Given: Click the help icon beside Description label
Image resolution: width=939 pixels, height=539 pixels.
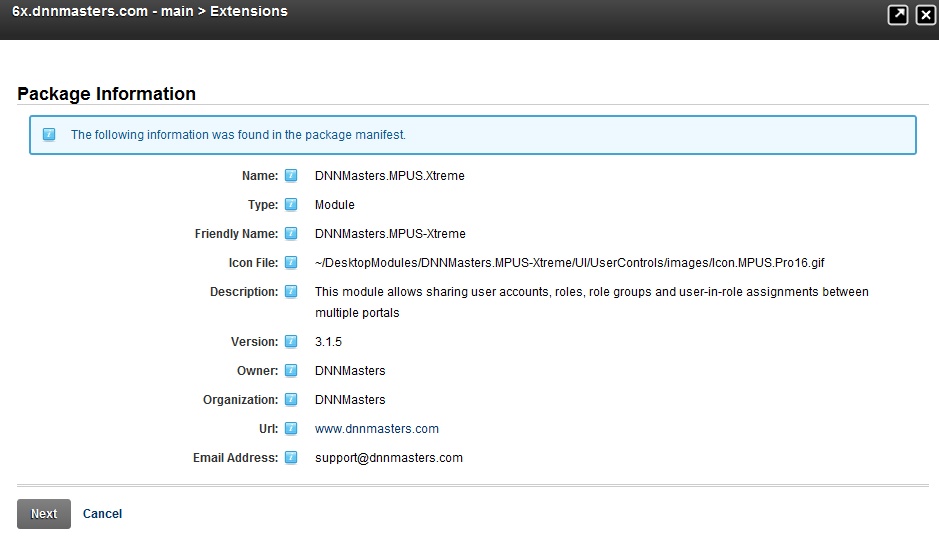Looking at the screenshot, I should pos(291,291).
